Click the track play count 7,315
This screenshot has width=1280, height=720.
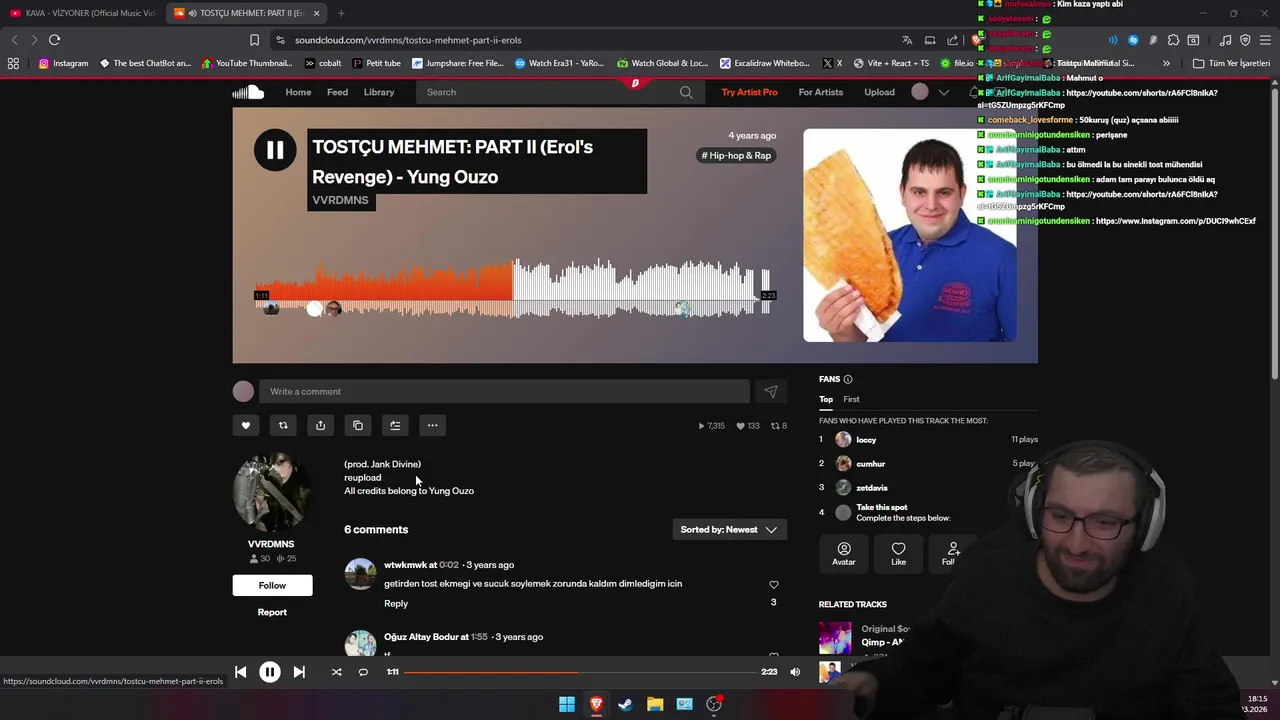click(711, 426)
